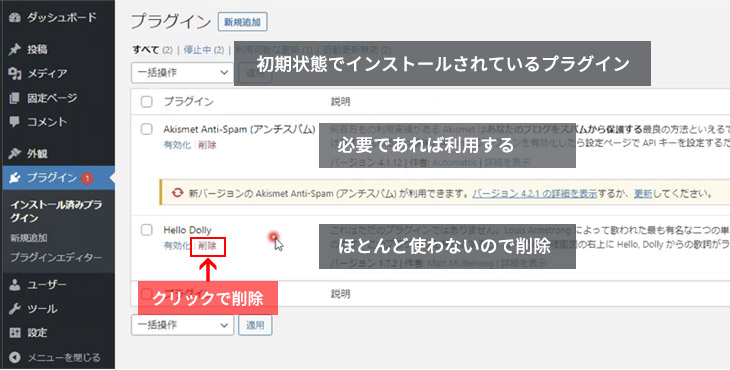Click Delete (削除) link under Akismet
The height and width of the screenshot is (370, 730).
tap(207, 145)
